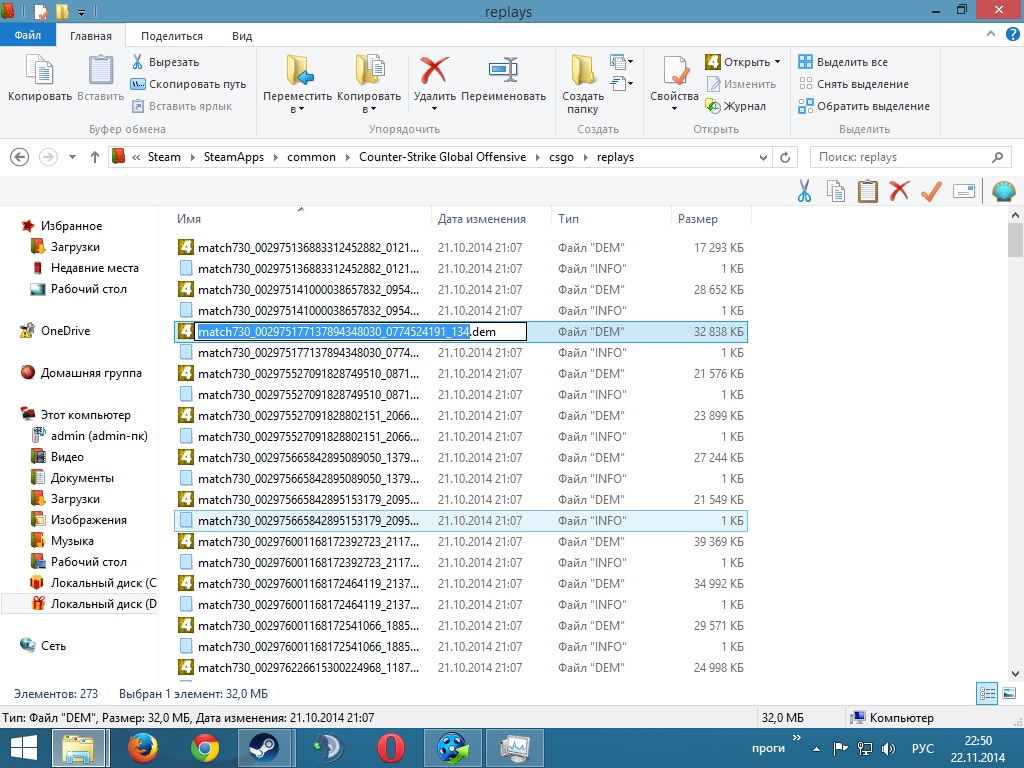Click the red X delete icon in secondary toolbar
The width and height of the screenshot is (1024, 768).
(x=899, y=191)
